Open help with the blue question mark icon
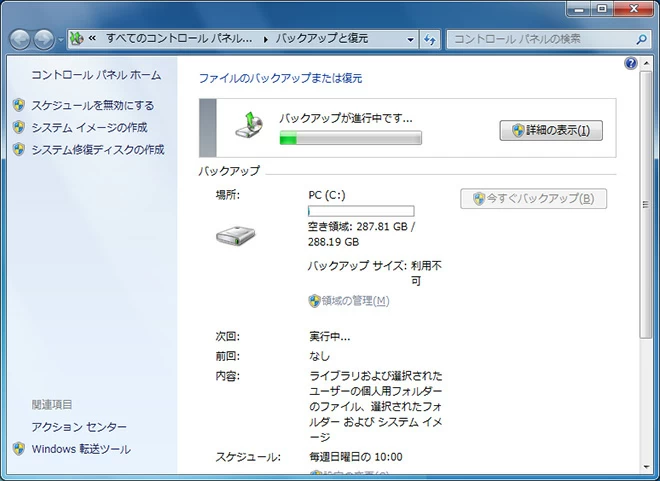Screen dimensions: 660x481 [x=631, y=63]
